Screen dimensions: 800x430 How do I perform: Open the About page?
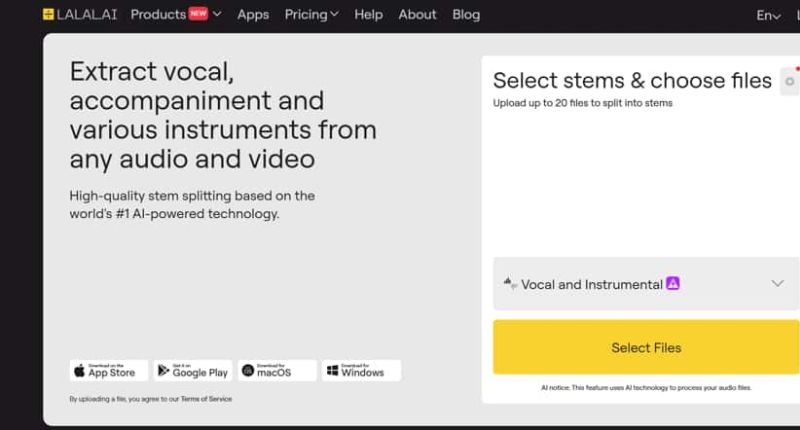(x=417, y=15)
